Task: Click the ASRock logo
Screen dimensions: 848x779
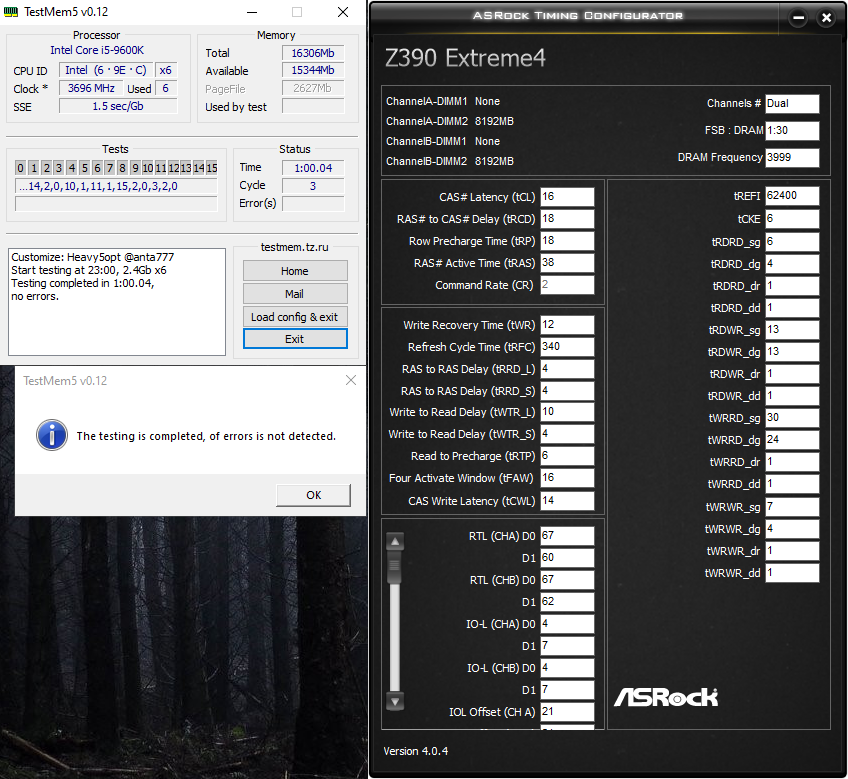Action: click(x=666, y=697)
